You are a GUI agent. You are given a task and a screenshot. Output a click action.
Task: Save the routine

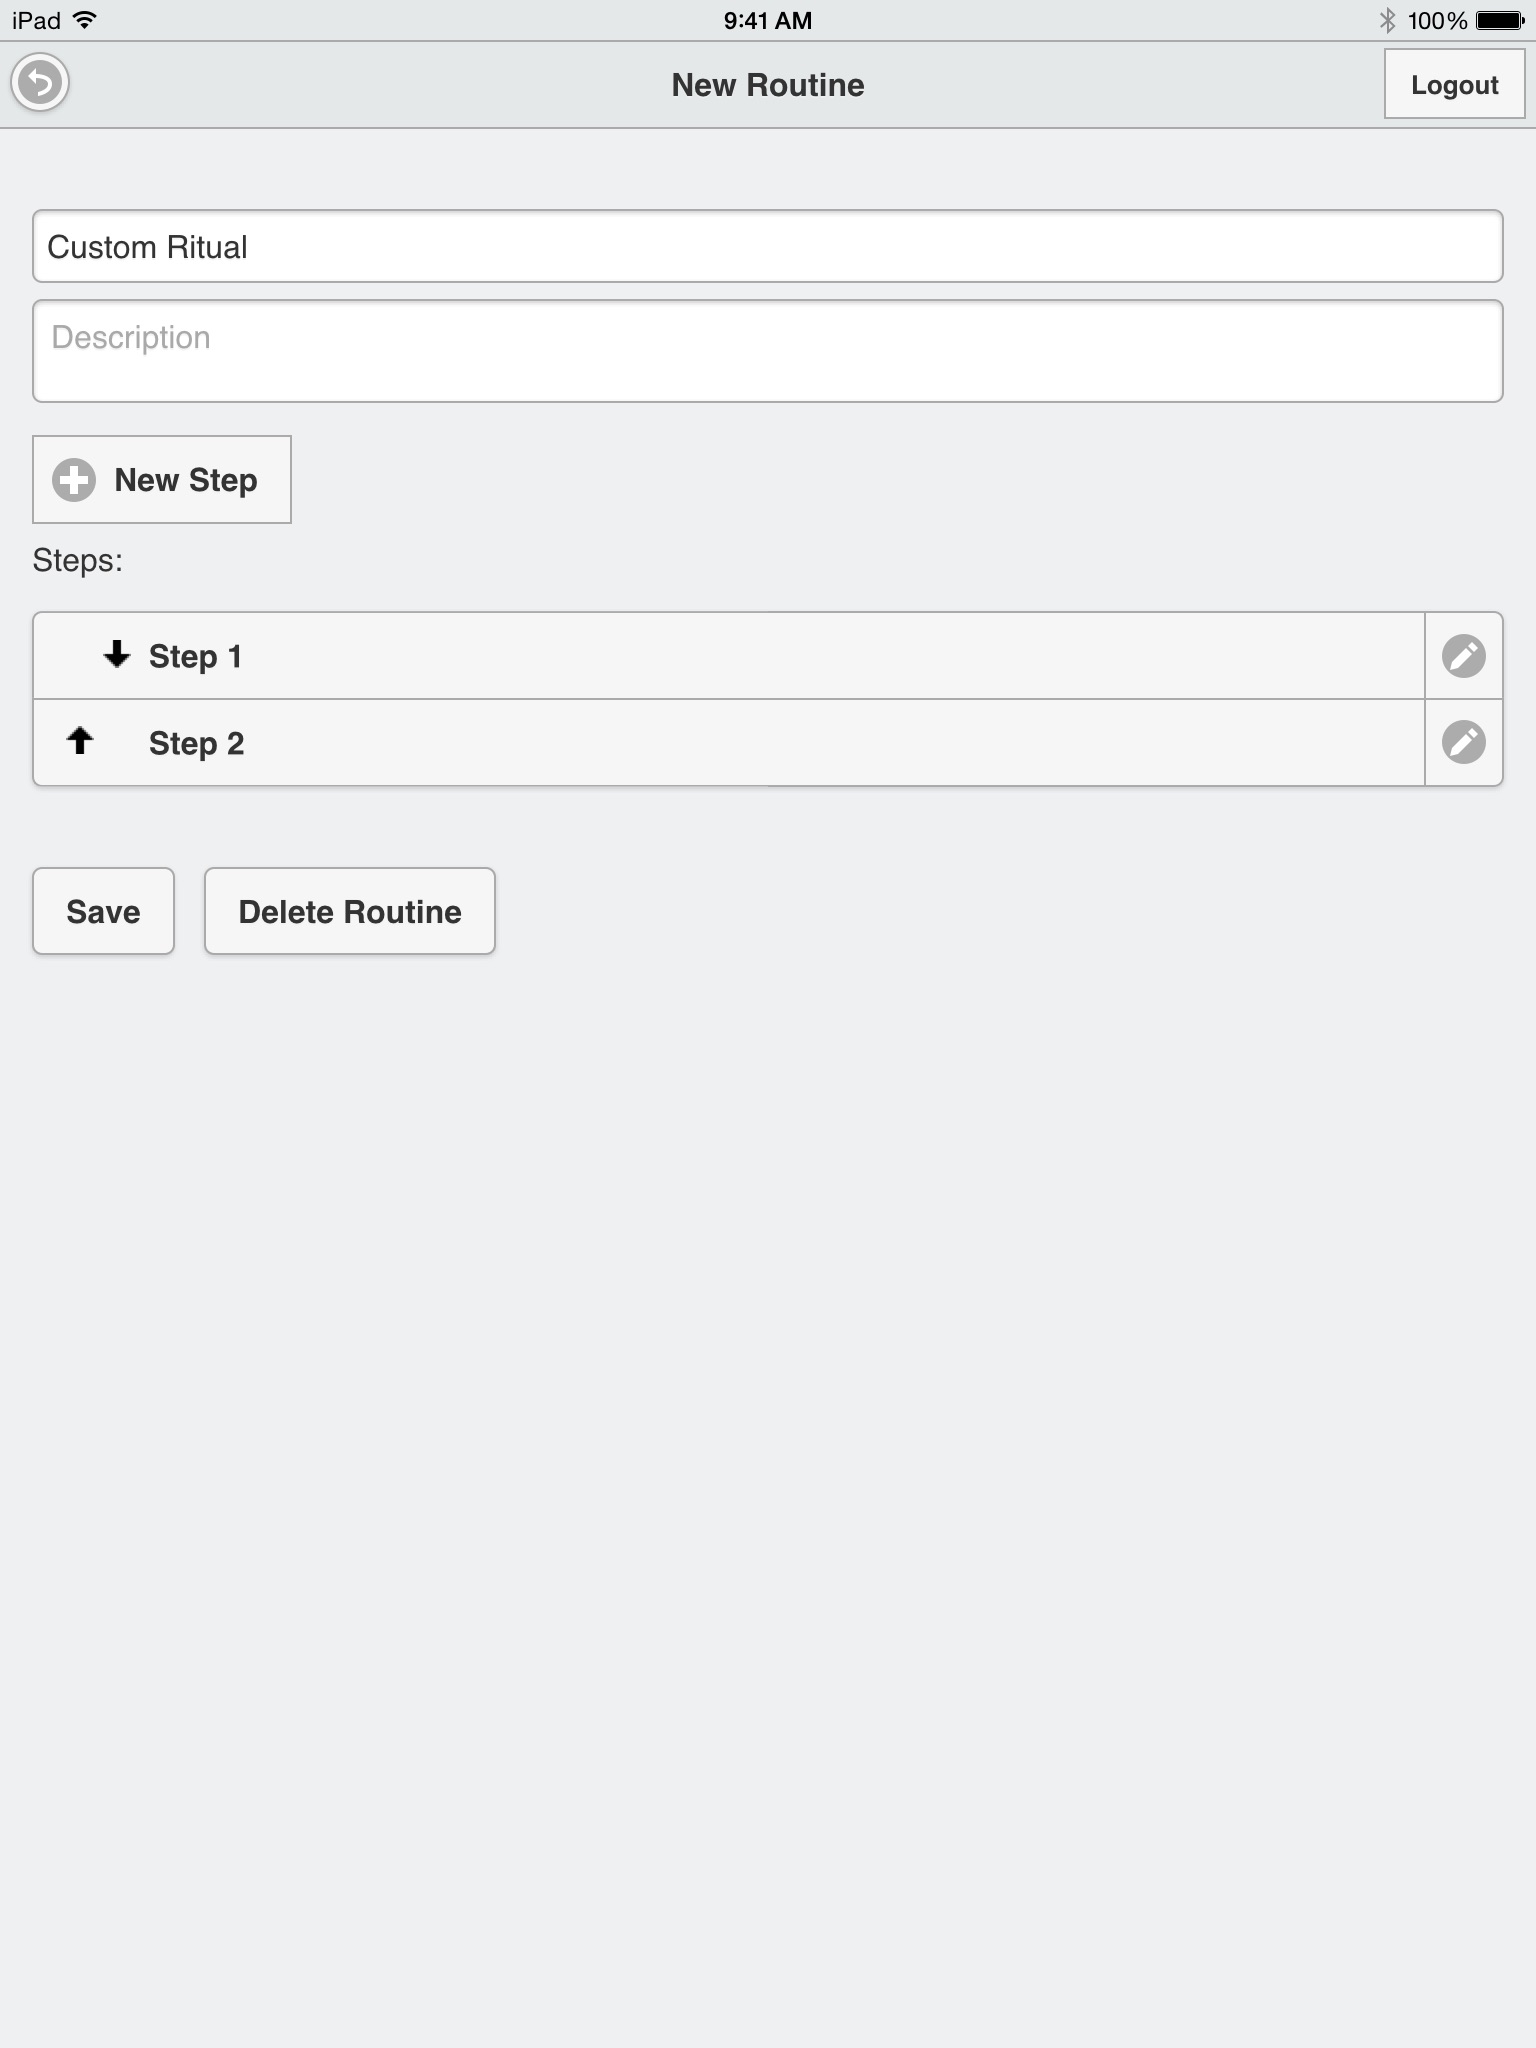coord(103,911)
